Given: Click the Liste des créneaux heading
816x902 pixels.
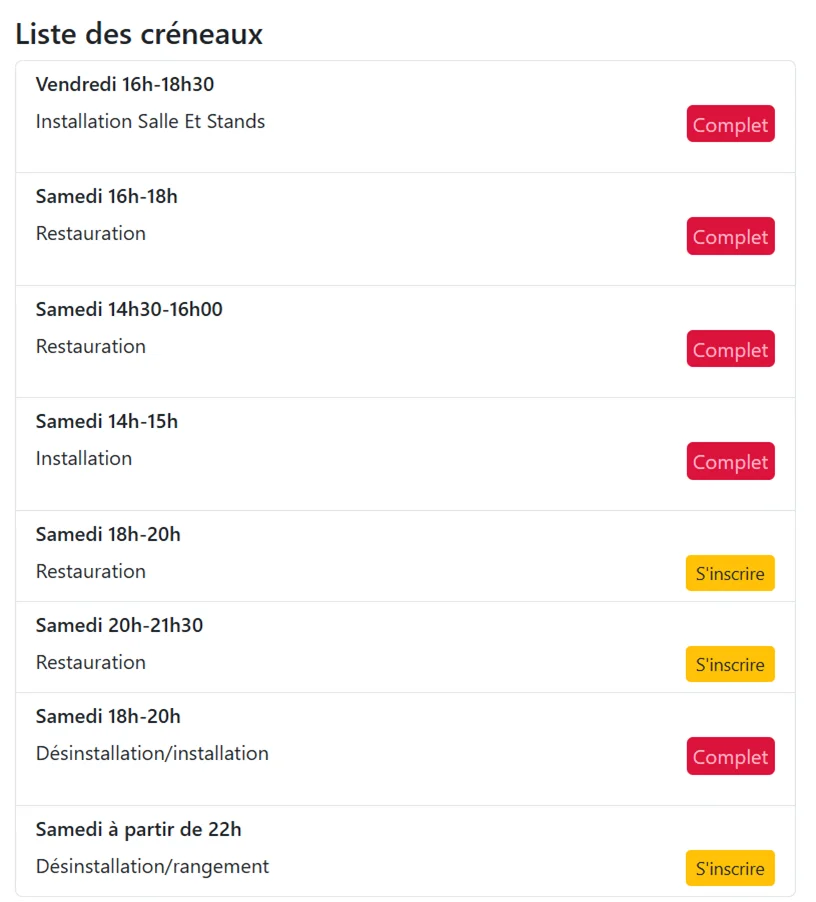Looking at the screenshot, I should (139, 33).
